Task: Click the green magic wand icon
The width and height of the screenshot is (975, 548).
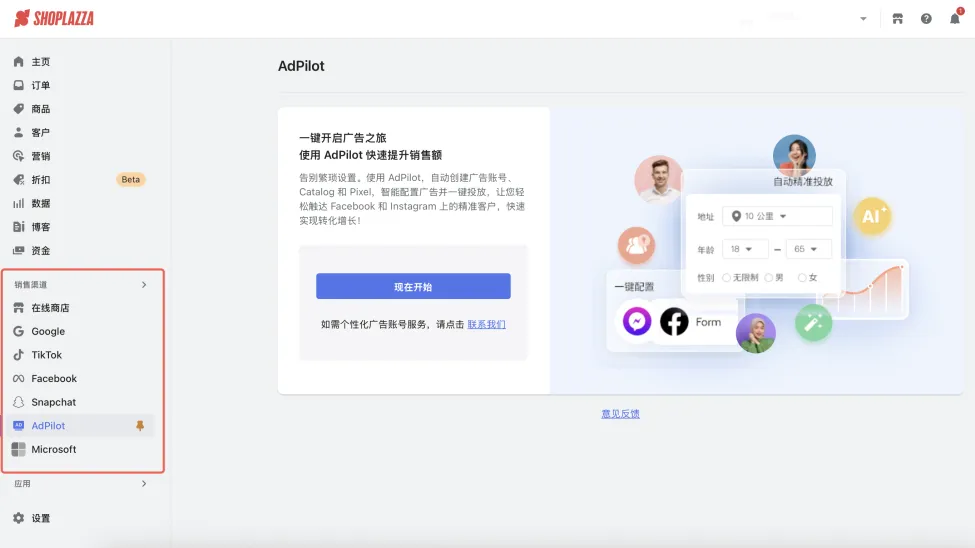Action: (x=813, y=323)
